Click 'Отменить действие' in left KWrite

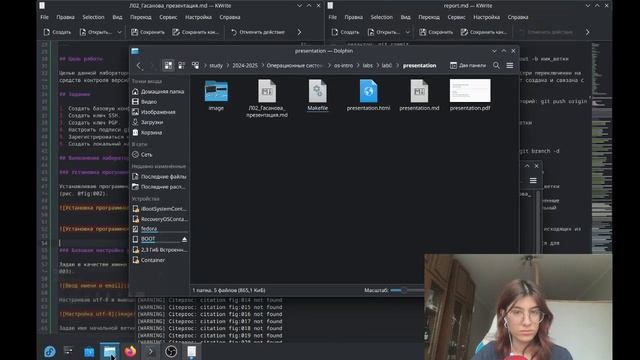(x=258, y=32)
